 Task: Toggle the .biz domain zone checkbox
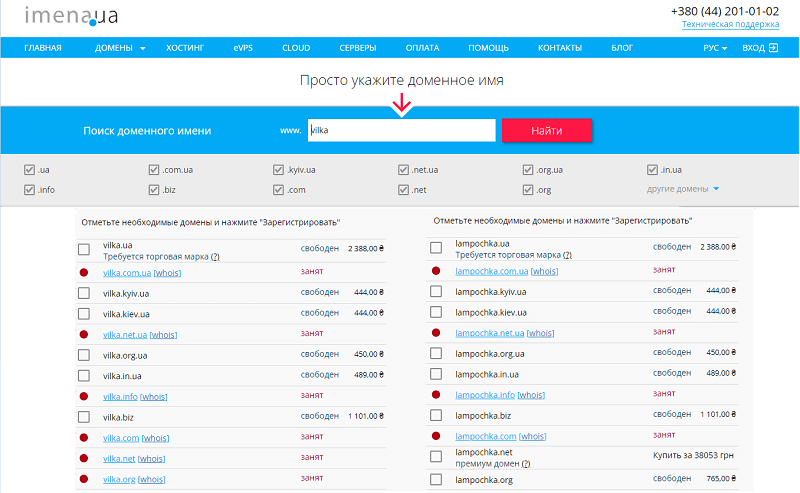point(154,190)
